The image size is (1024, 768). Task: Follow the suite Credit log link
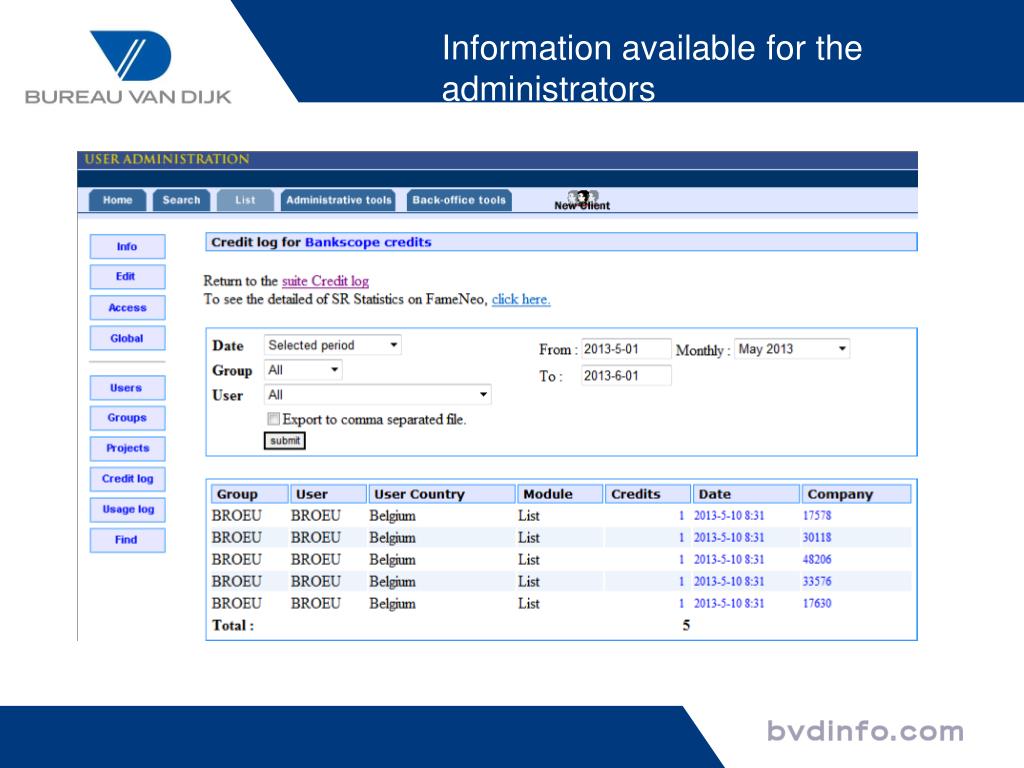coord(325,281)
